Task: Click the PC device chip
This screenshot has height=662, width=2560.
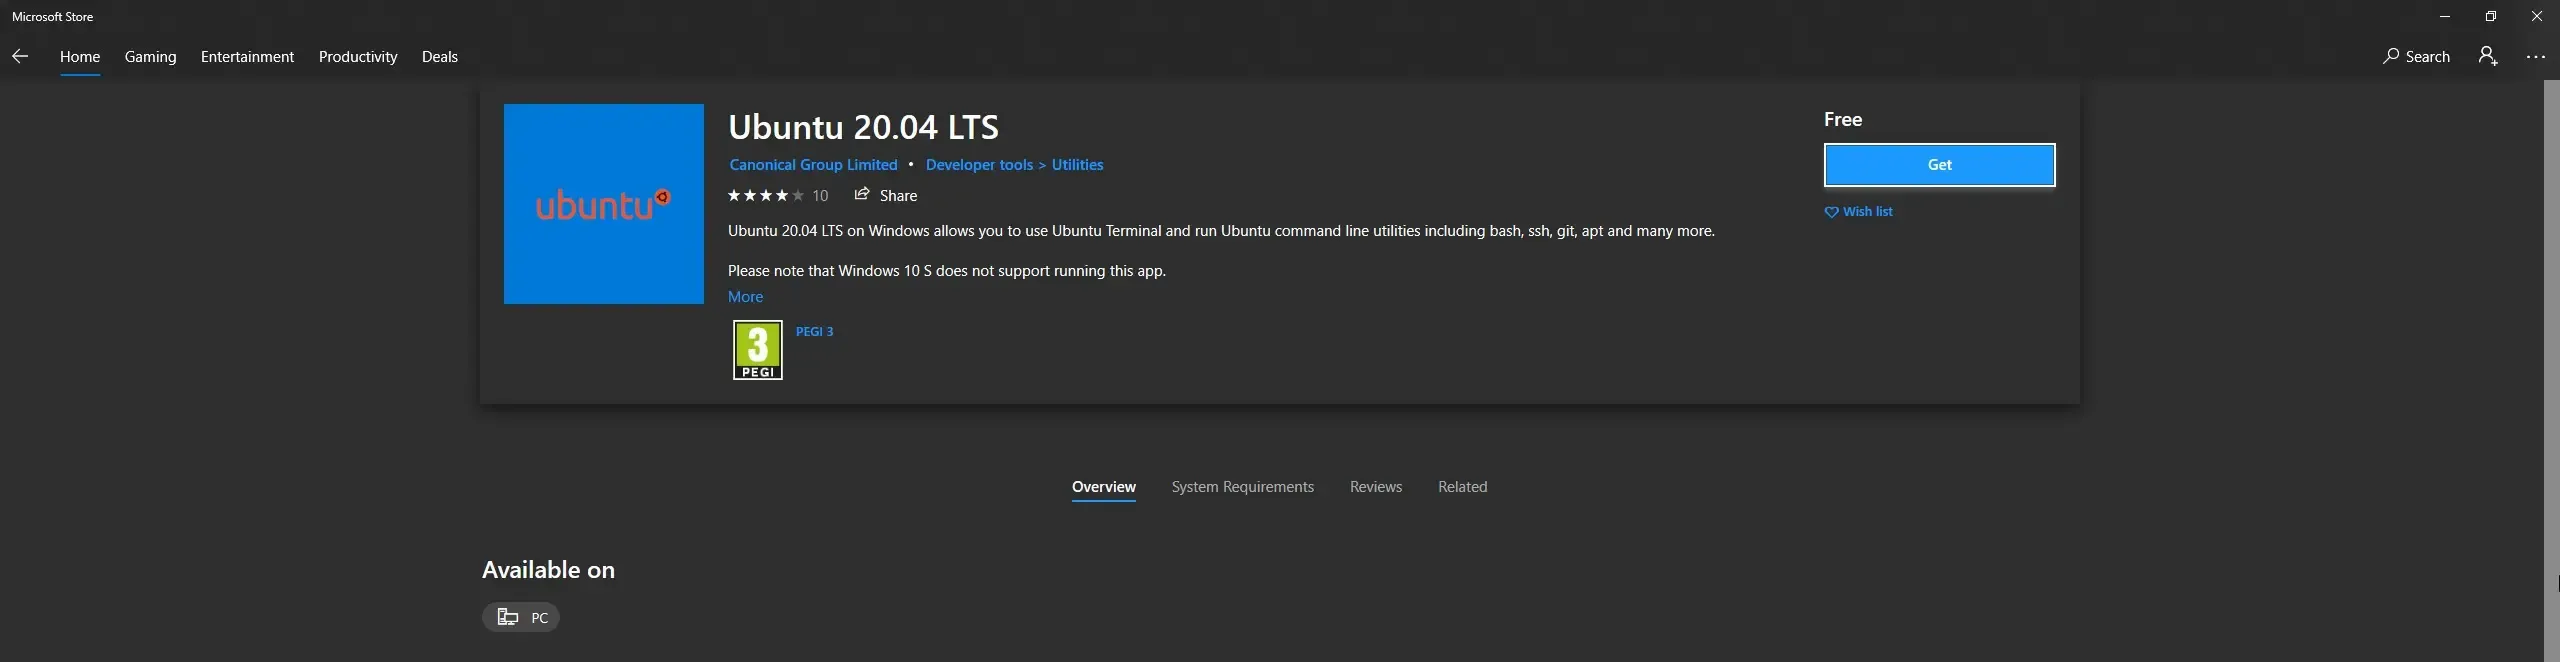Action: [521, 617]
